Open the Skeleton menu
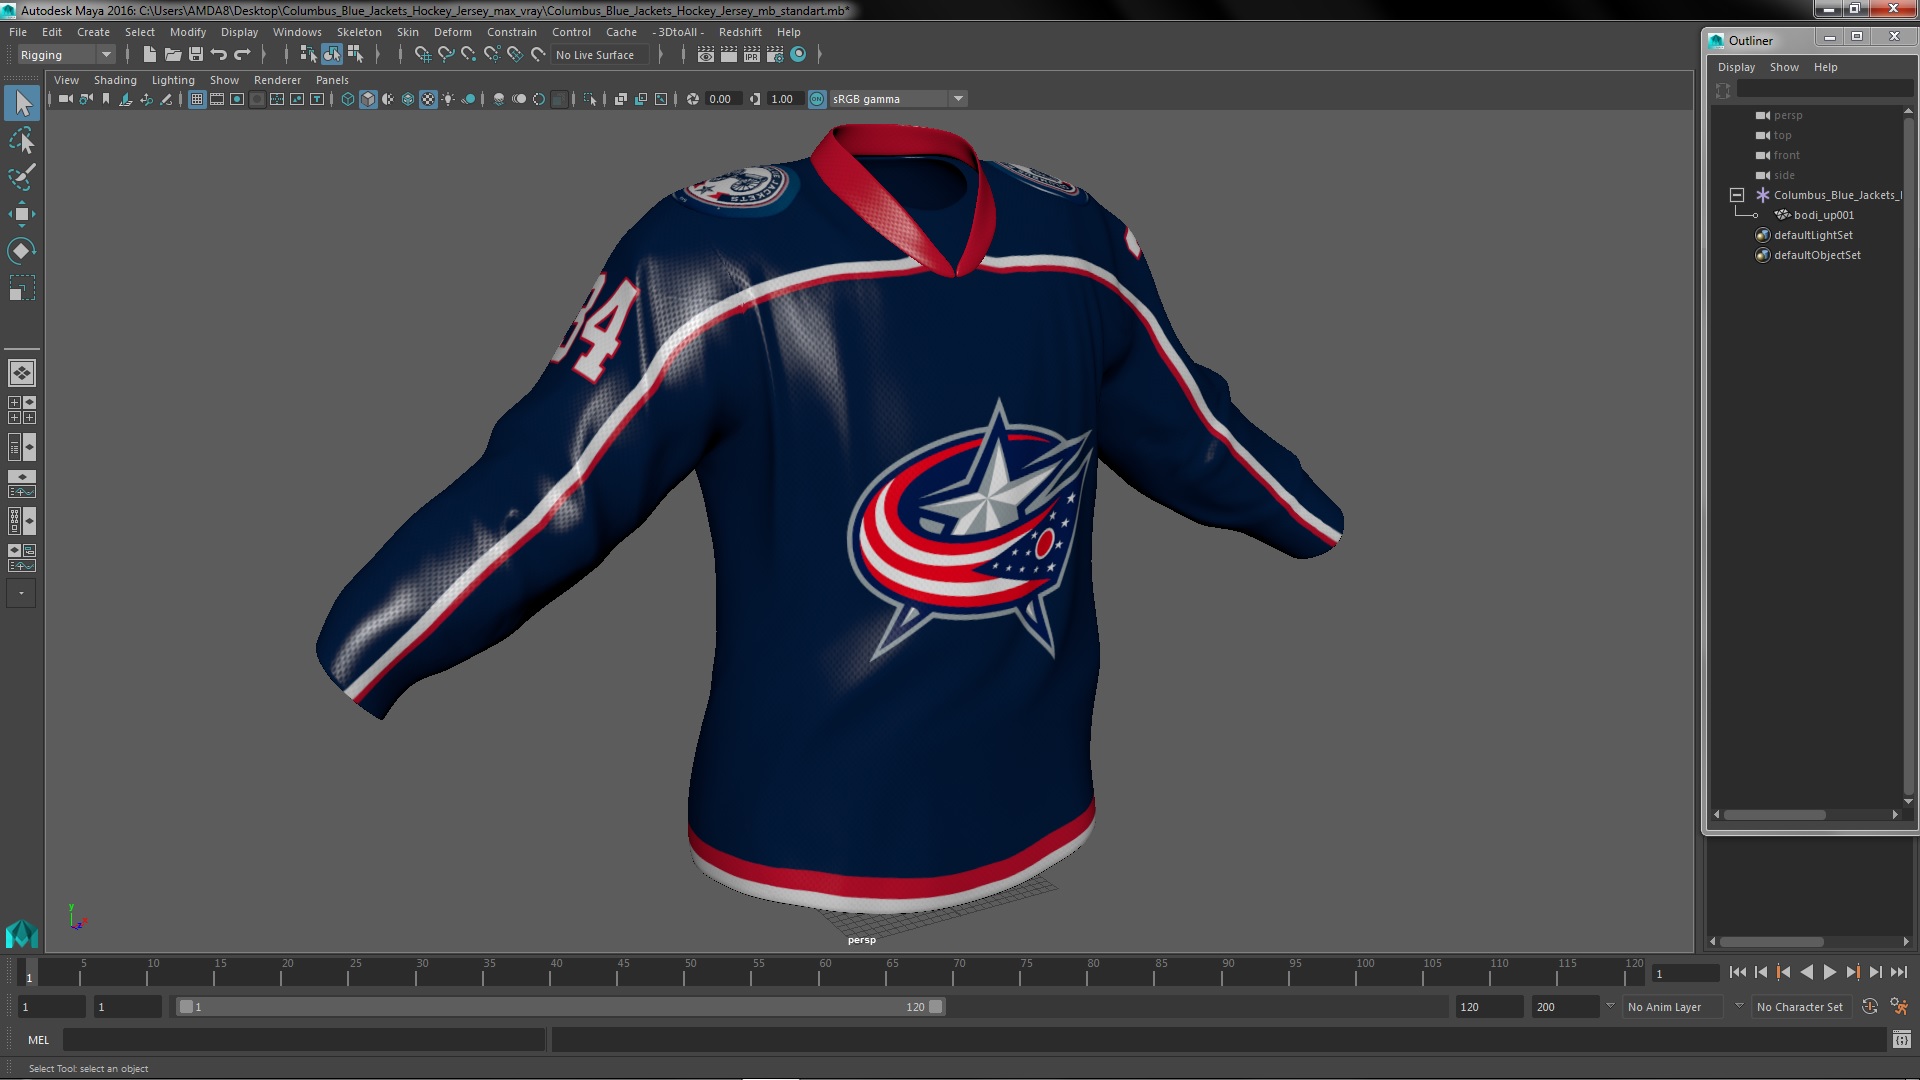The width and height of the screenshot is (1920, 1080). pyautogui.click(x=359, y=32)
